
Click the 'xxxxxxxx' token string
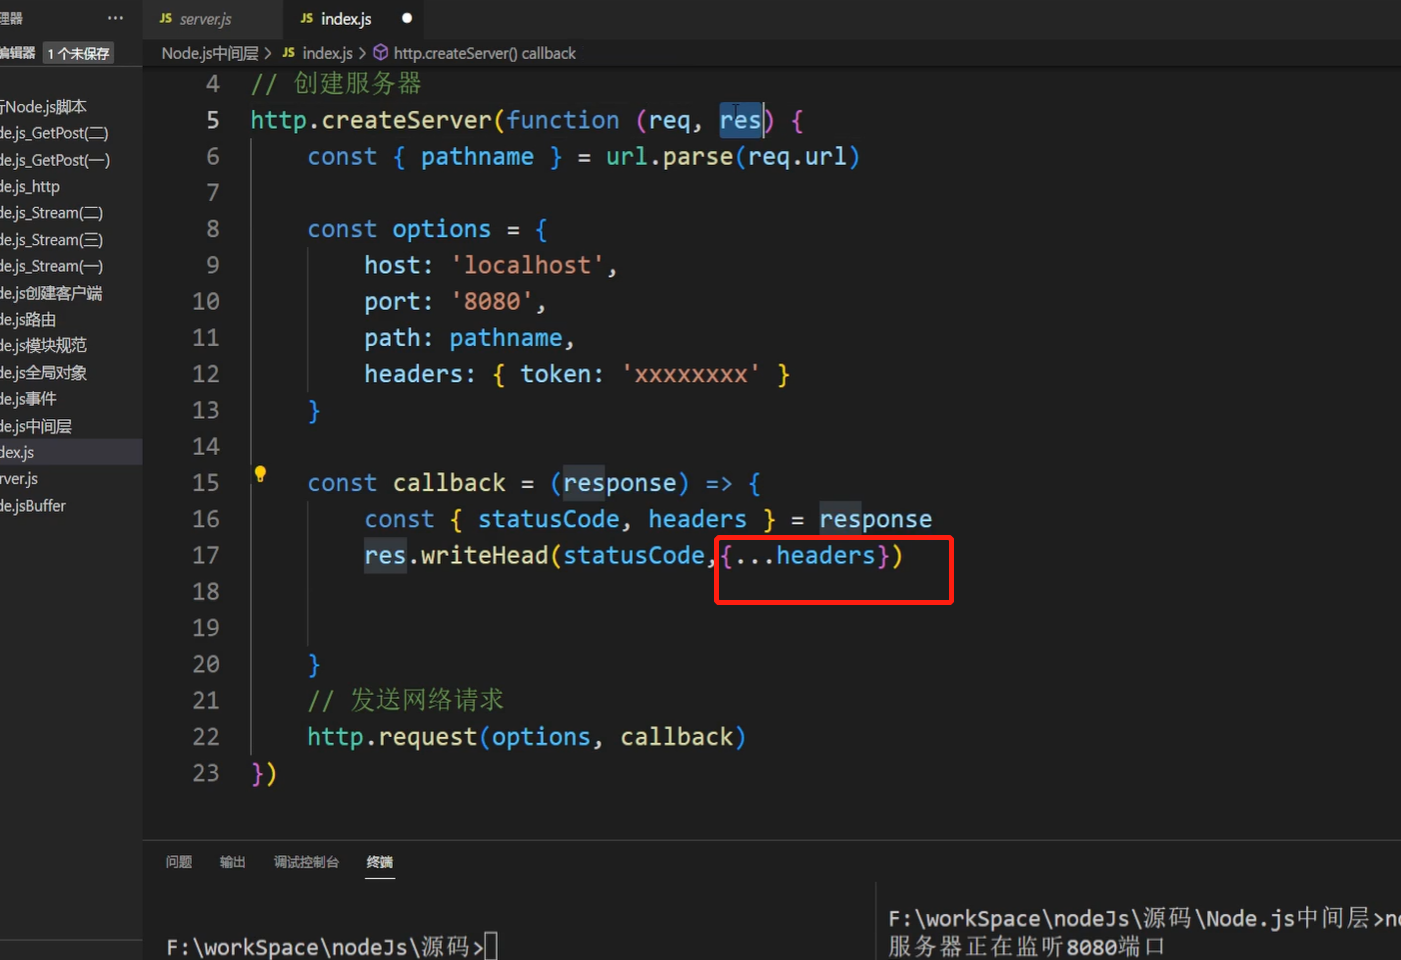(x=690, y=375)
